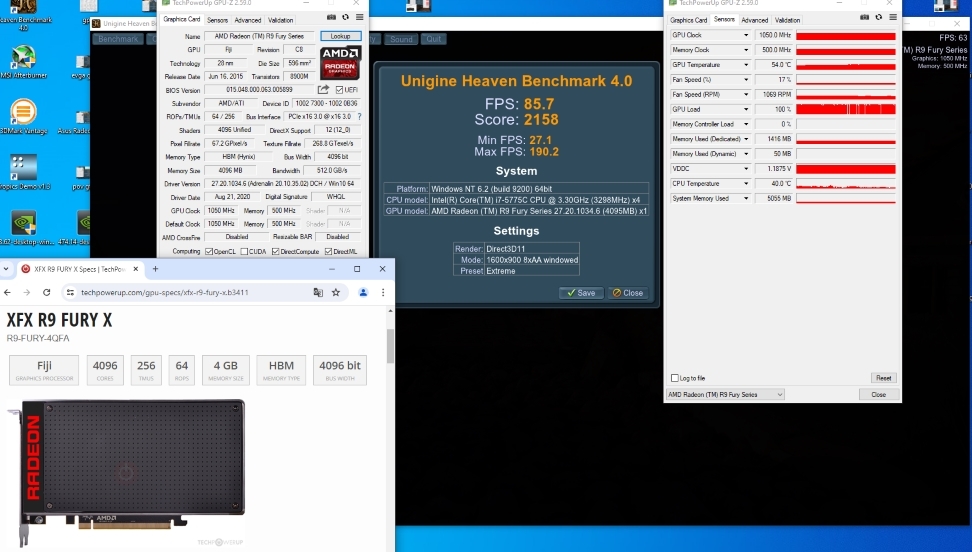Click Close button in GPU-Z Sensors window
Screen dimensions: 972x552
[x=878, y=394]
